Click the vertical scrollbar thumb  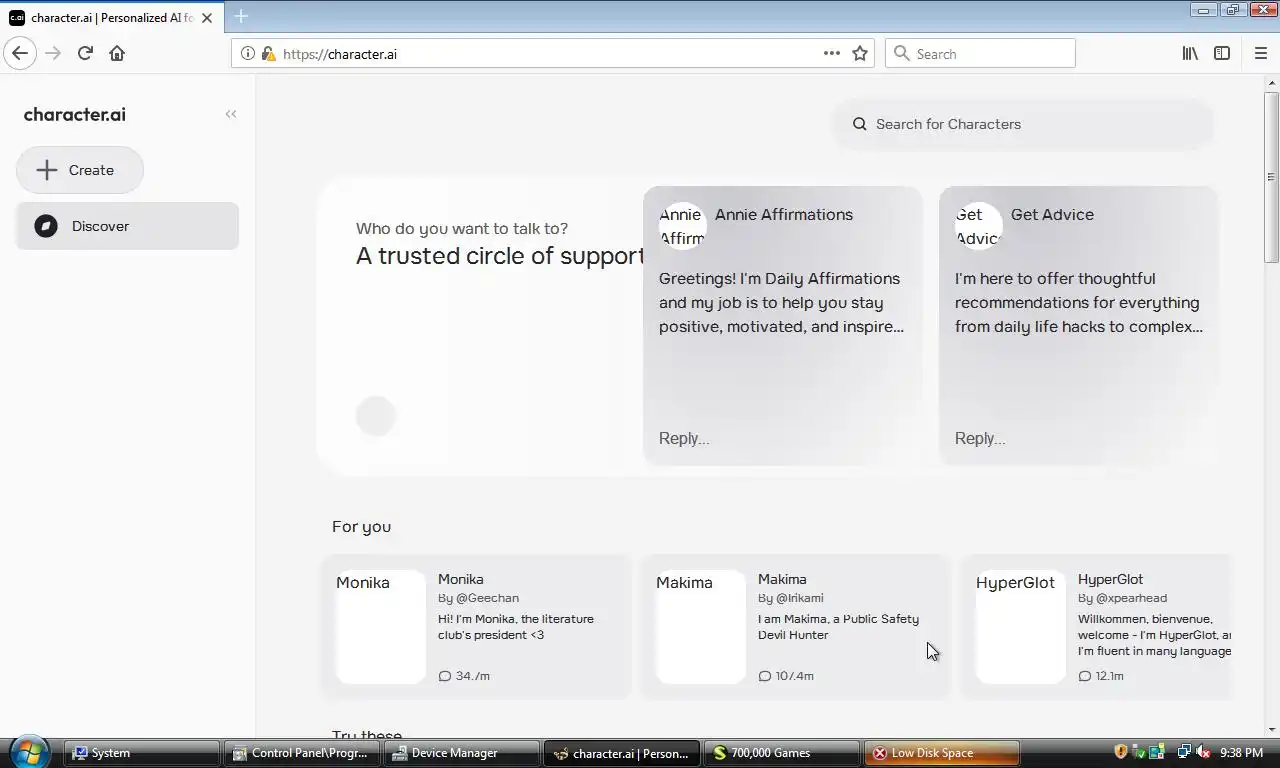[x=1272, y=176]
